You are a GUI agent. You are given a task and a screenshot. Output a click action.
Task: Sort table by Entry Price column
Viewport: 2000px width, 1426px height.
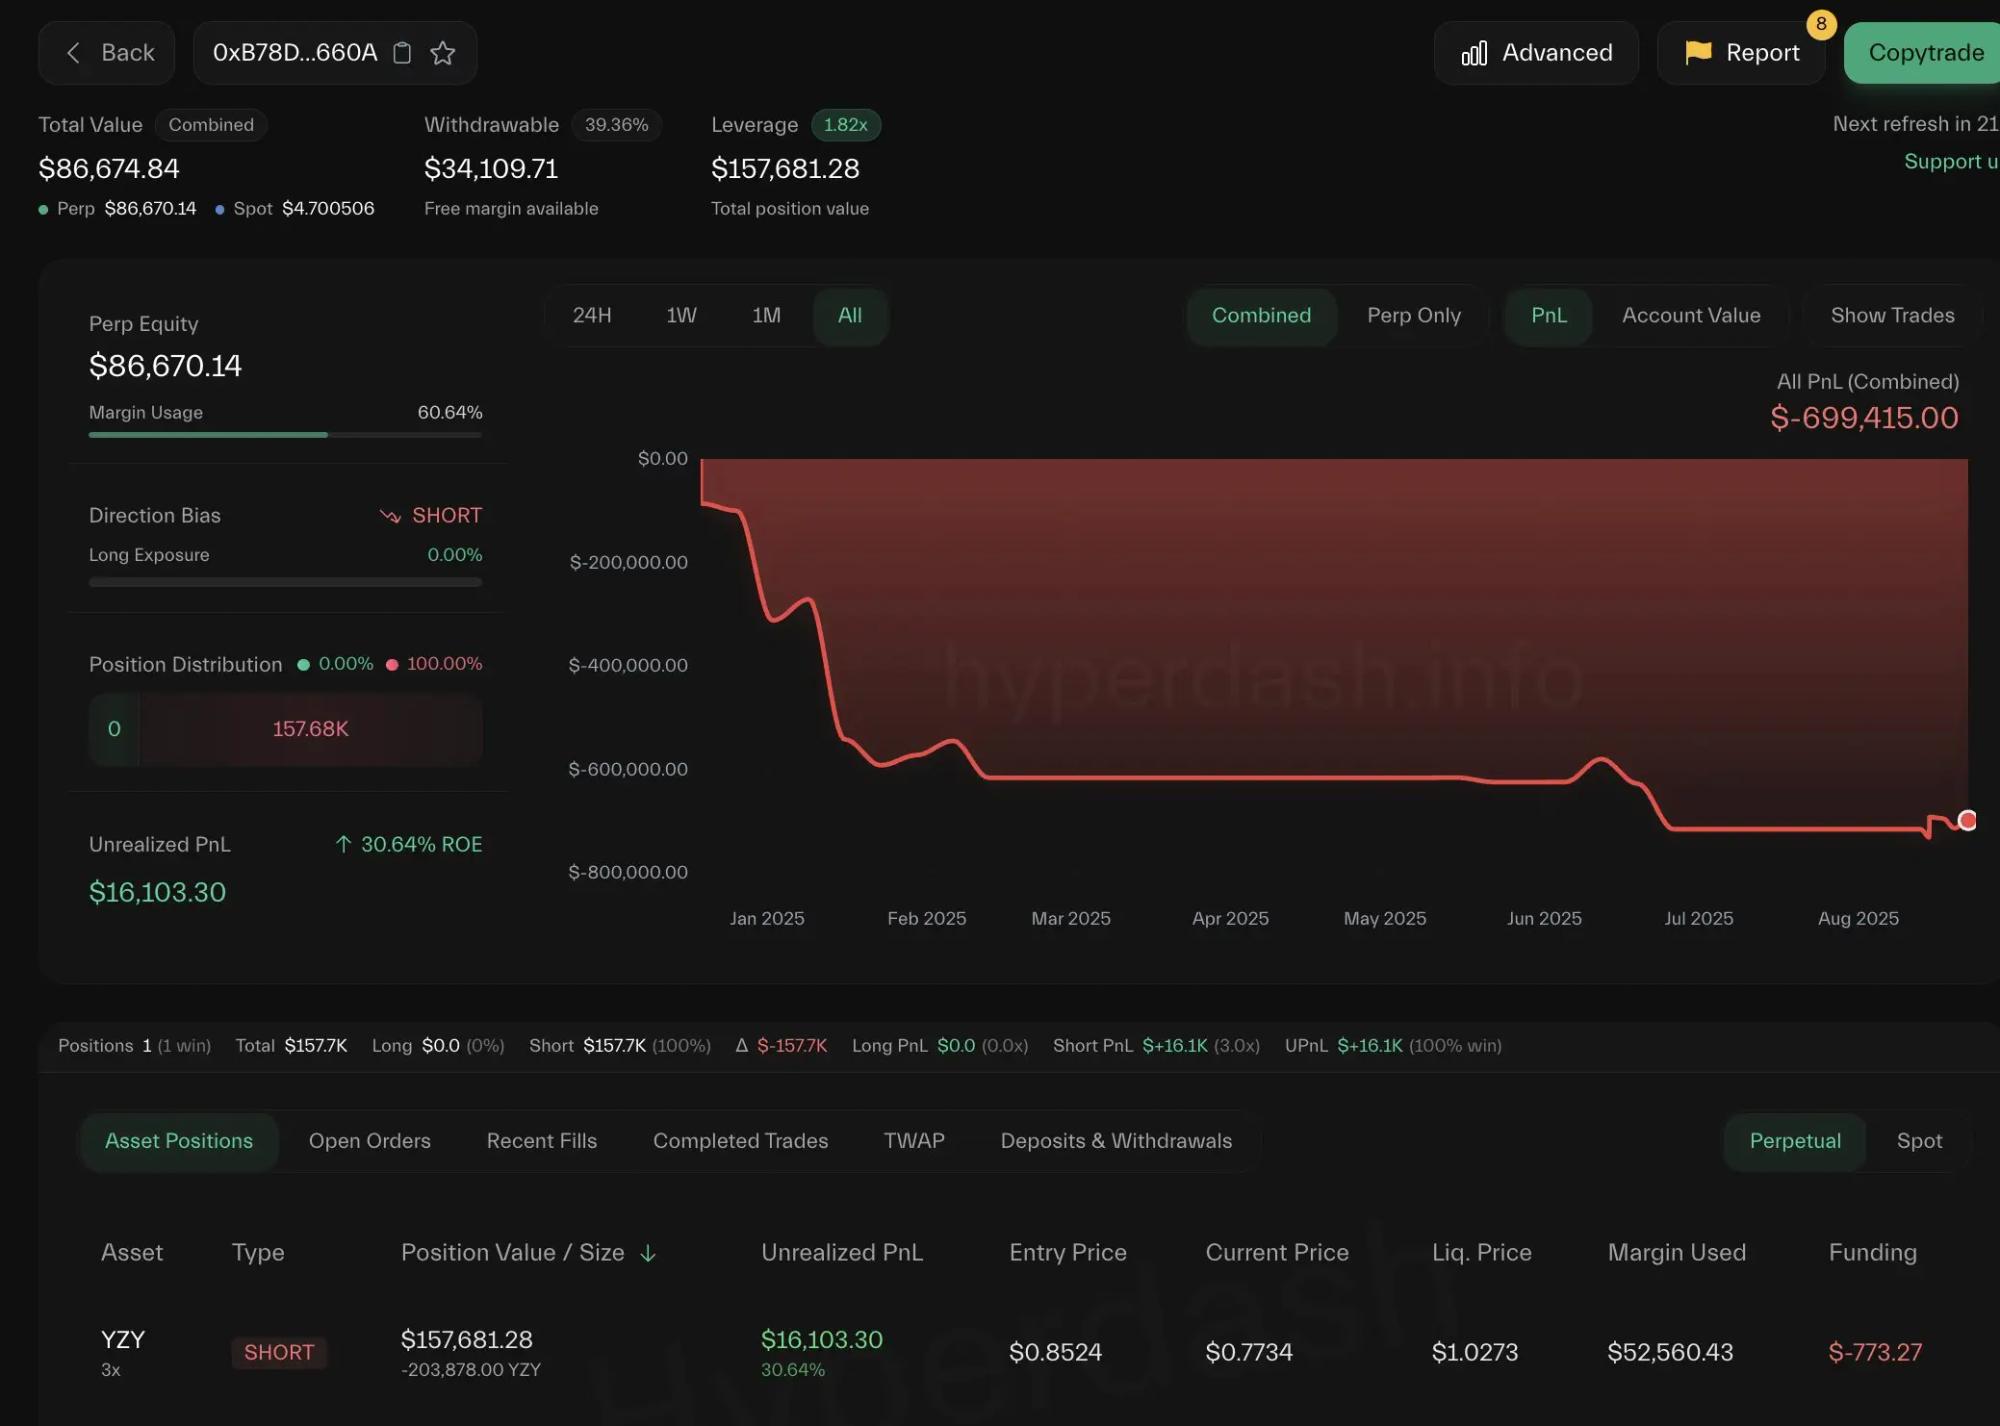[1068, 1253]
